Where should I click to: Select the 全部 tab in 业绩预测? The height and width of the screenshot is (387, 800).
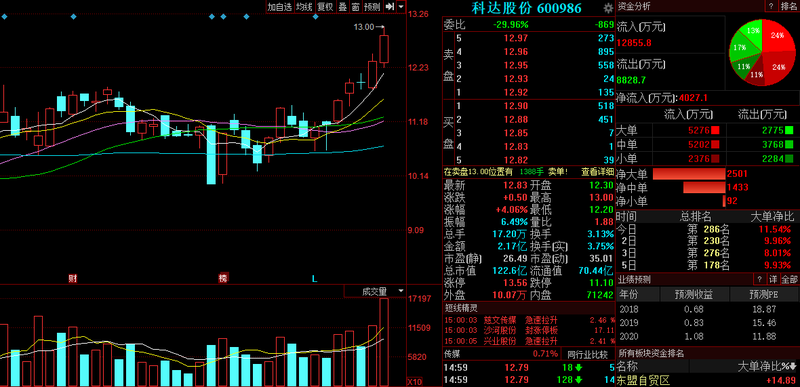coord(789,279)
